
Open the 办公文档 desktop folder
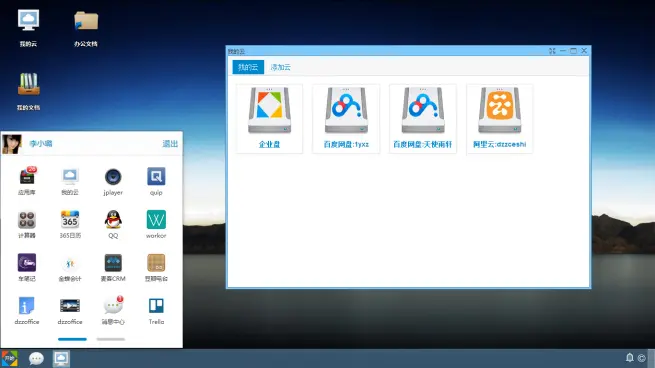86,29
